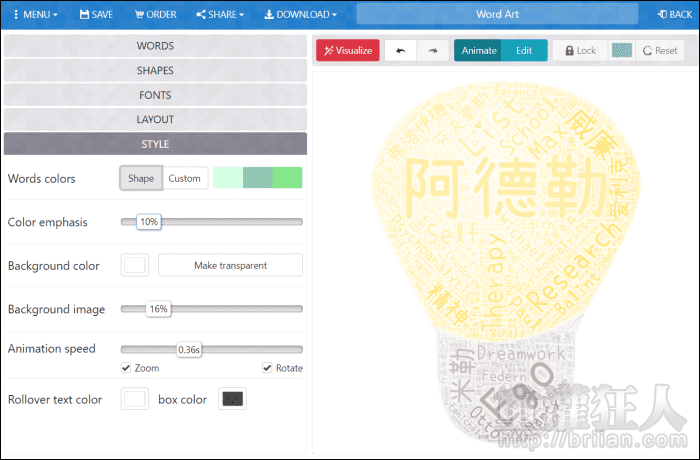Click the textured pattern icon beside Lock

pos(621,51)
